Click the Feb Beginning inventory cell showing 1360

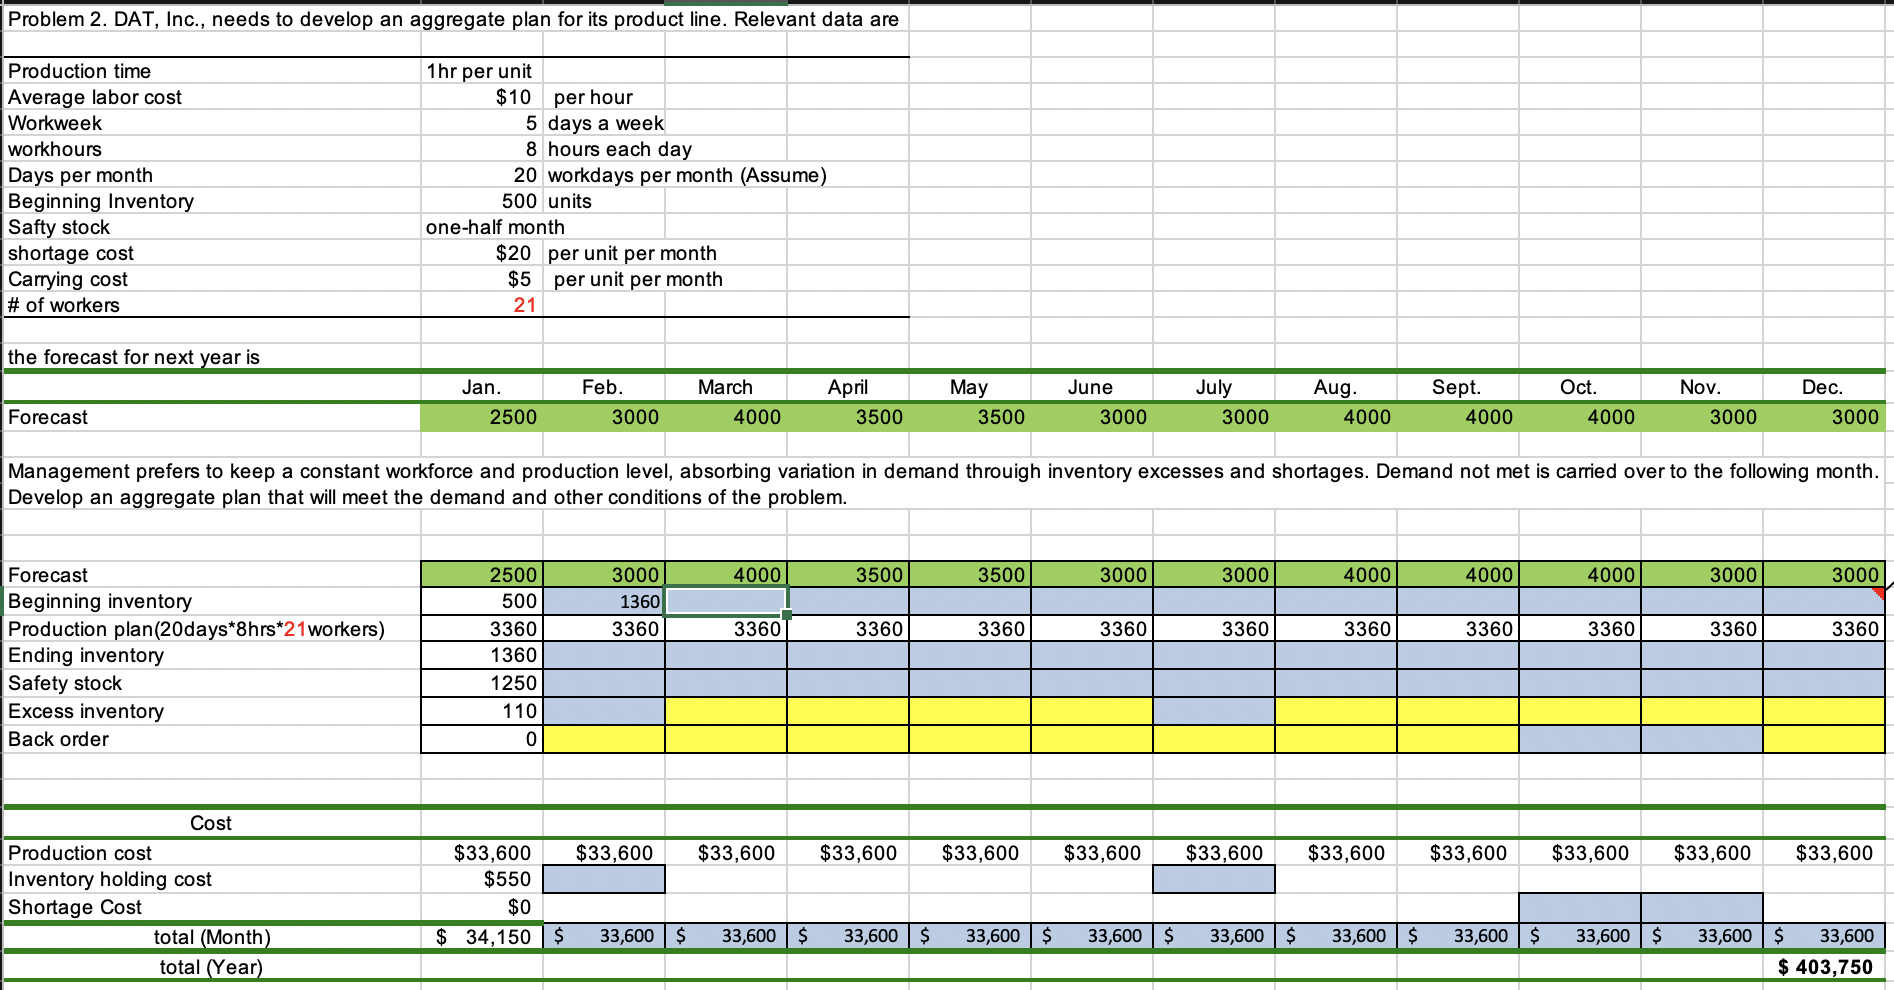tap(604, 601)
